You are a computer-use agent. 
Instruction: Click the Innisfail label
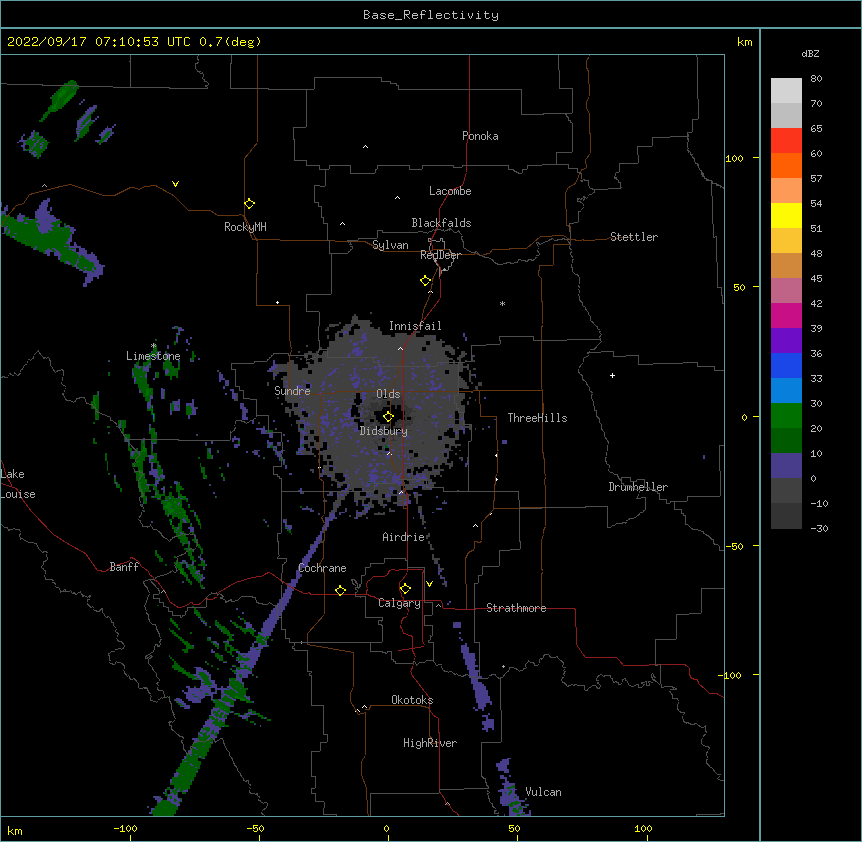(x=415, y=326)
